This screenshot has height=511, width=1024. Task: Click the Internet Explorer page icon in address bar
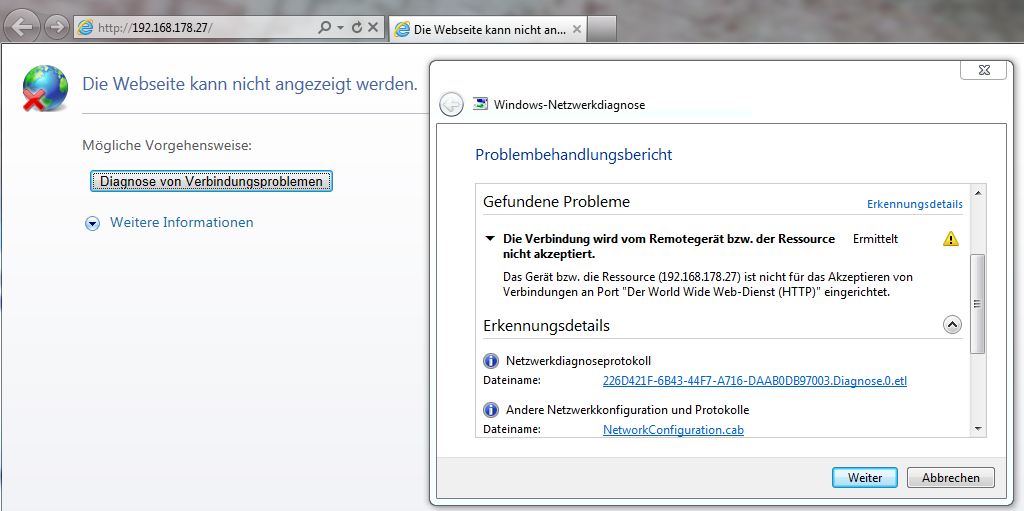pyautogui.click(x=86, y=27)
